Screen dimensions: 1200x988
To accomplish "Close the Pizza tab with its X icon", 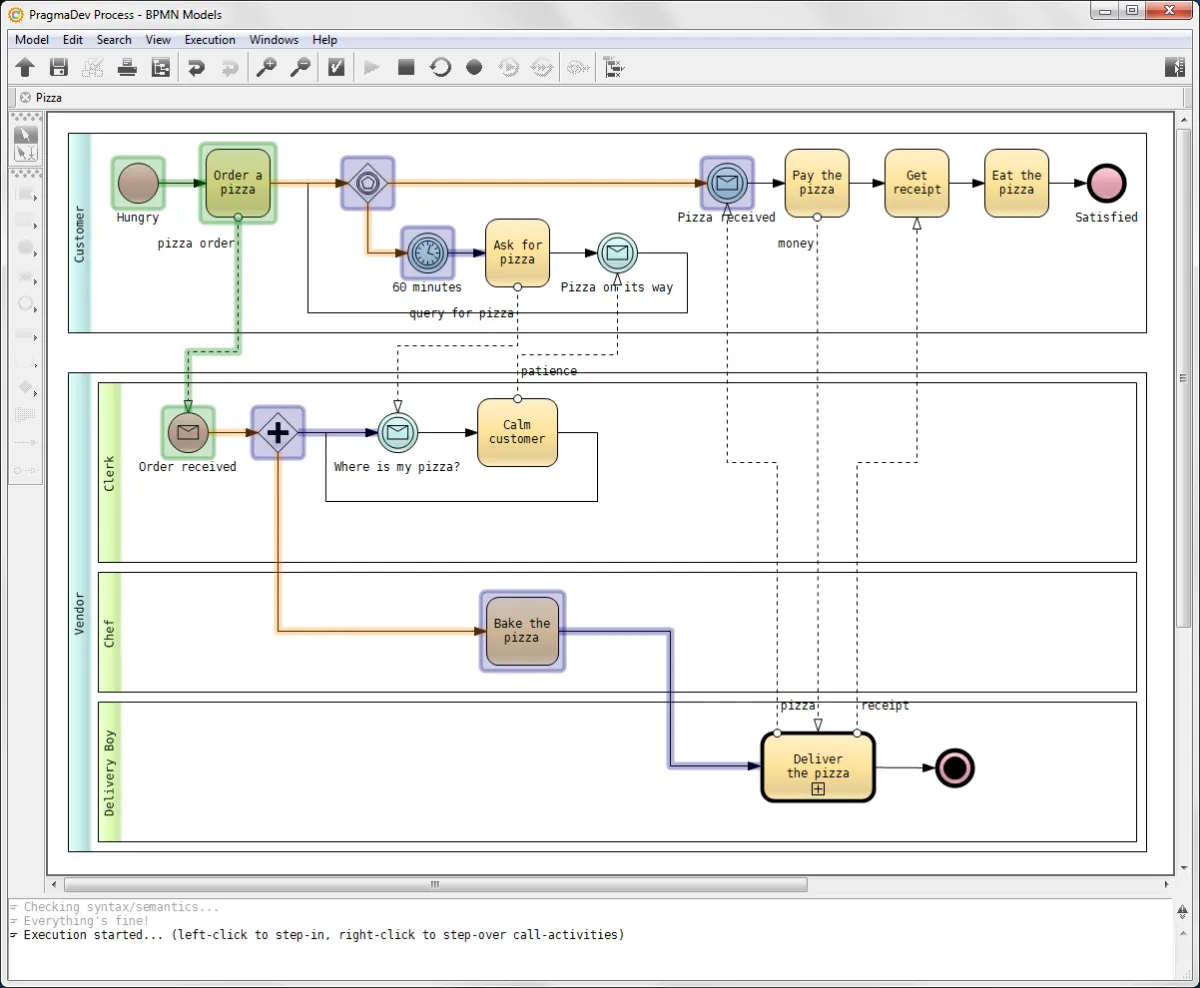I will (x=25, y=97).
